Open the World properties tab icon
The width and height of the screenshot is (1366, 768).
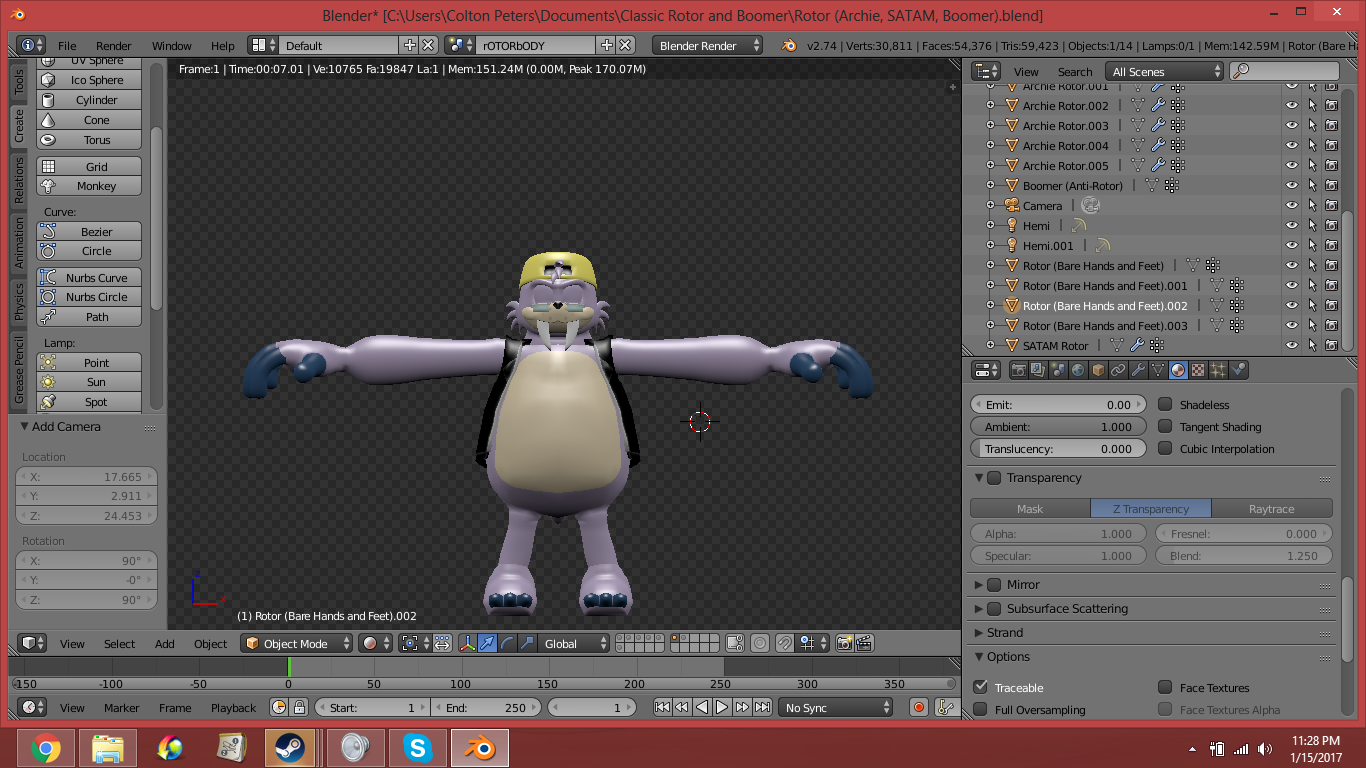pyautogui.click(x=1078, y=370)
